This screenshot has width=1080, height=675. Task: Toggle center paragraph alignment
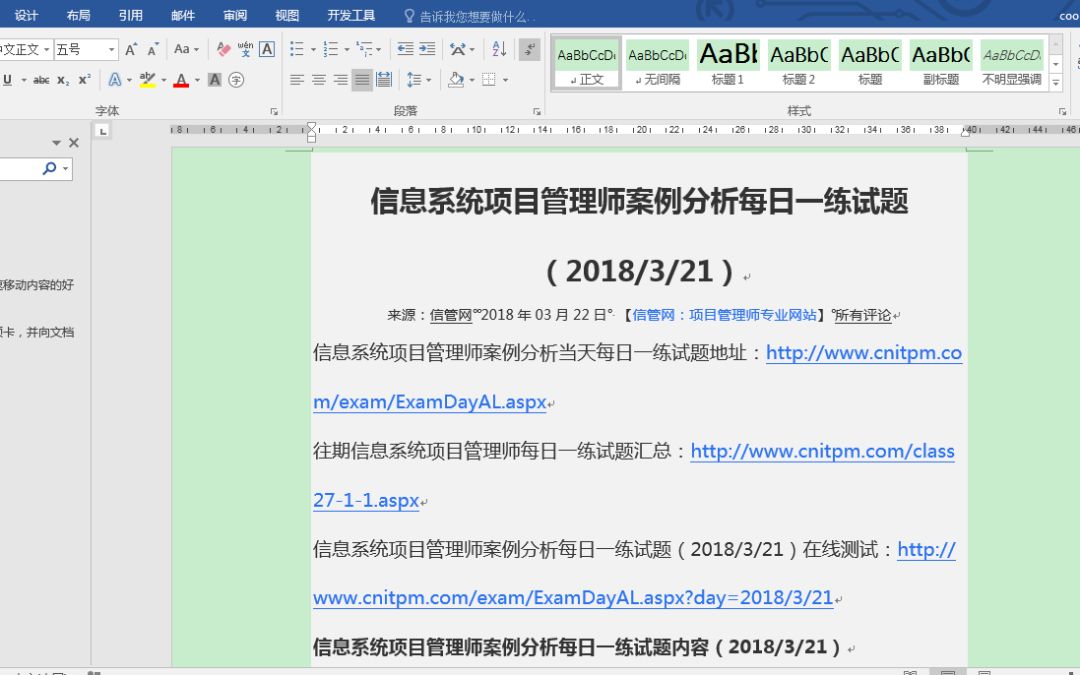click(317, 79)
